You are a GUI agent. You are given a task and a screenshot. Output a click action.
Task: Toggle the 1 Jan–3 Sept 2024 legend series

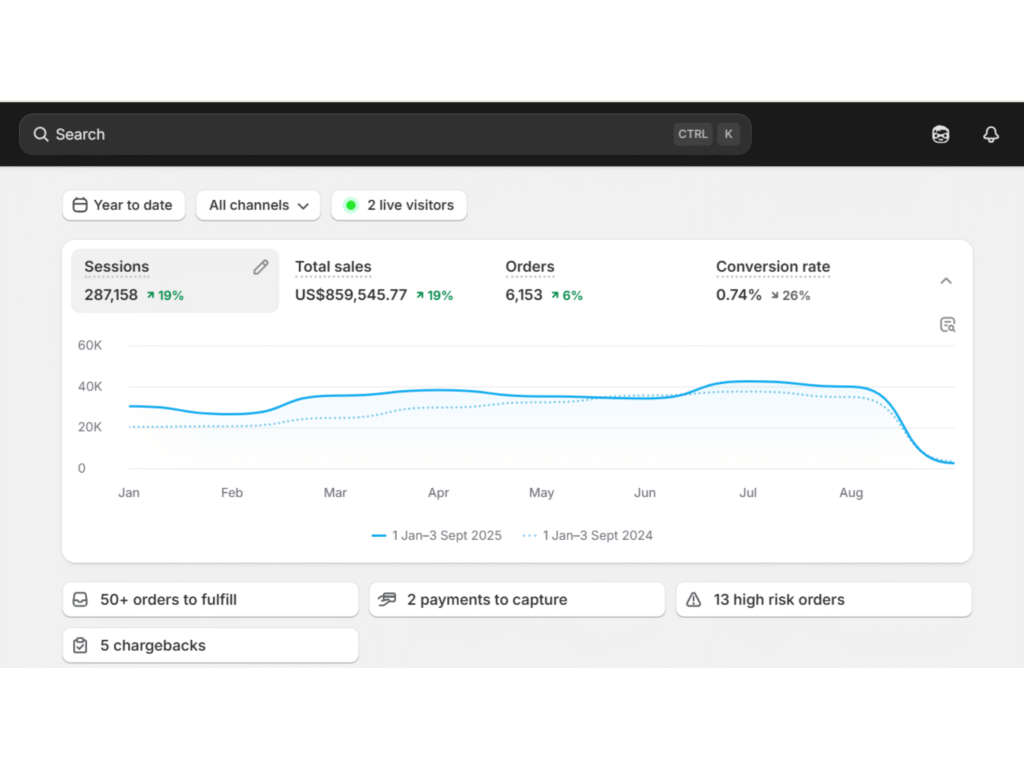[x=588, y=536]
